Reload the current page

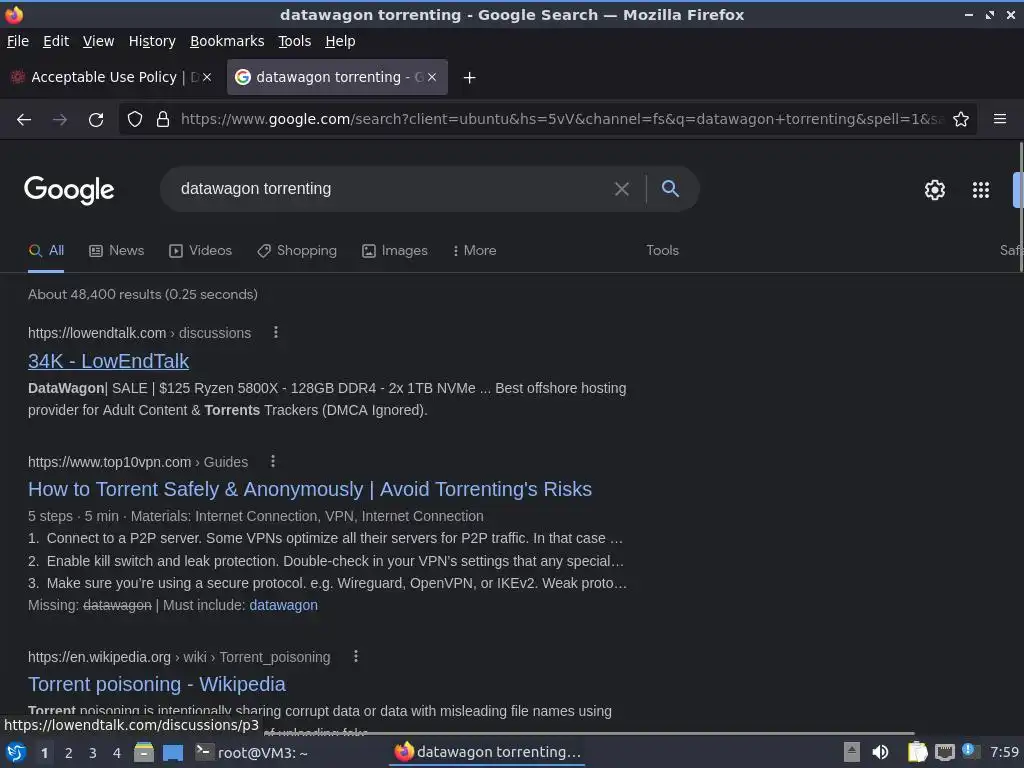tap(96, 120)
